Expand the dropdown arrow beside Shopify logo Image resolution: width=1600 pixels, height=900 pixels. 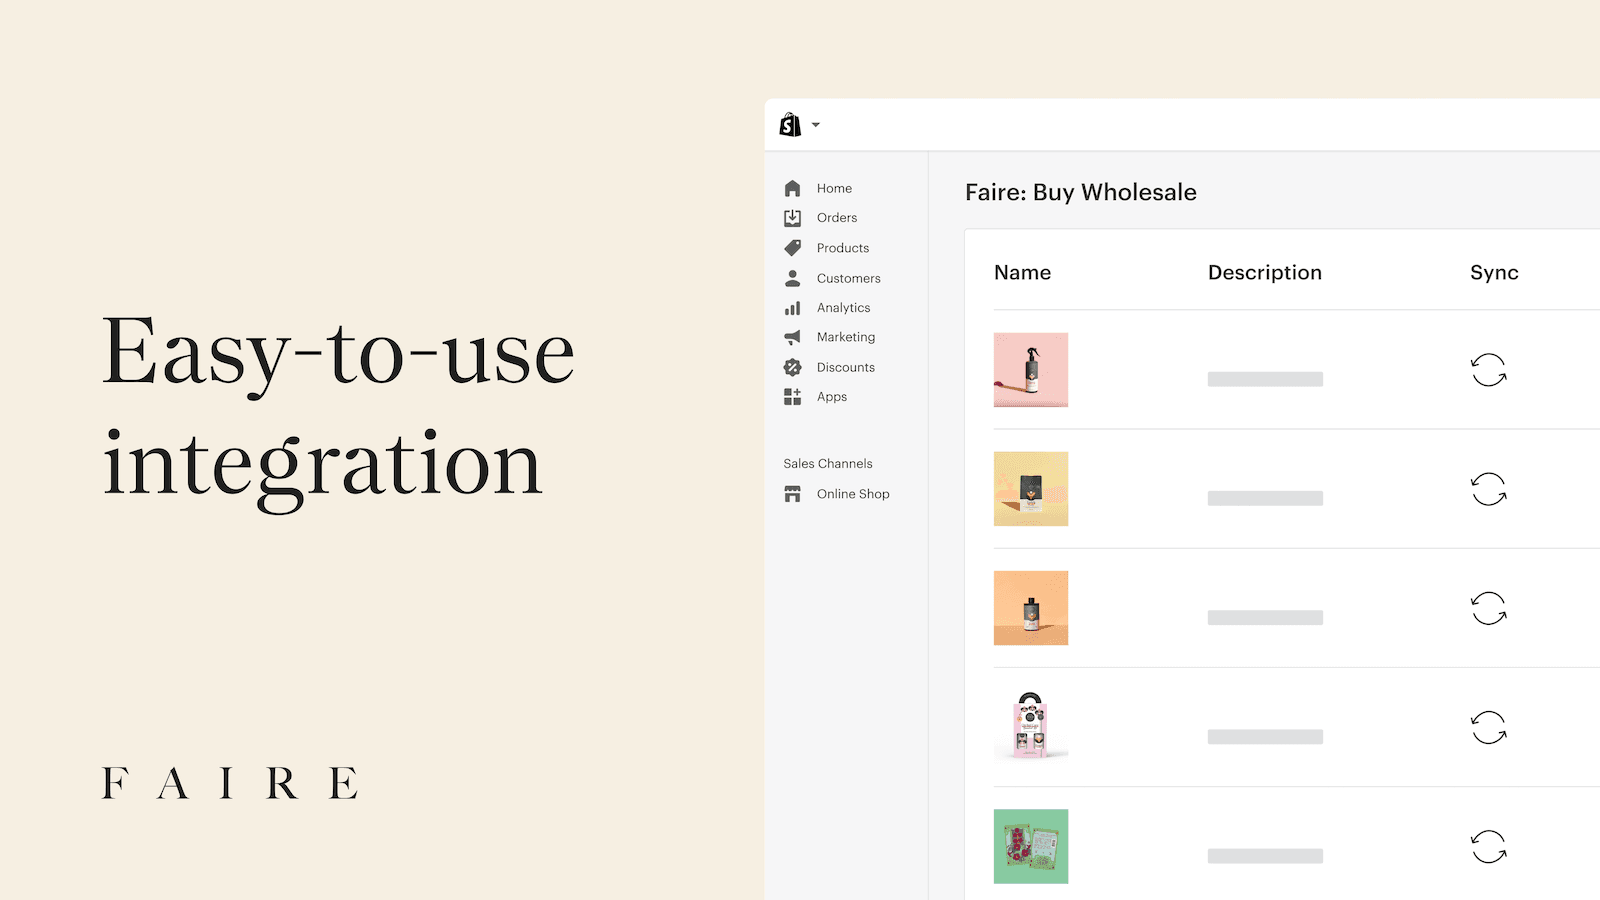816,125
